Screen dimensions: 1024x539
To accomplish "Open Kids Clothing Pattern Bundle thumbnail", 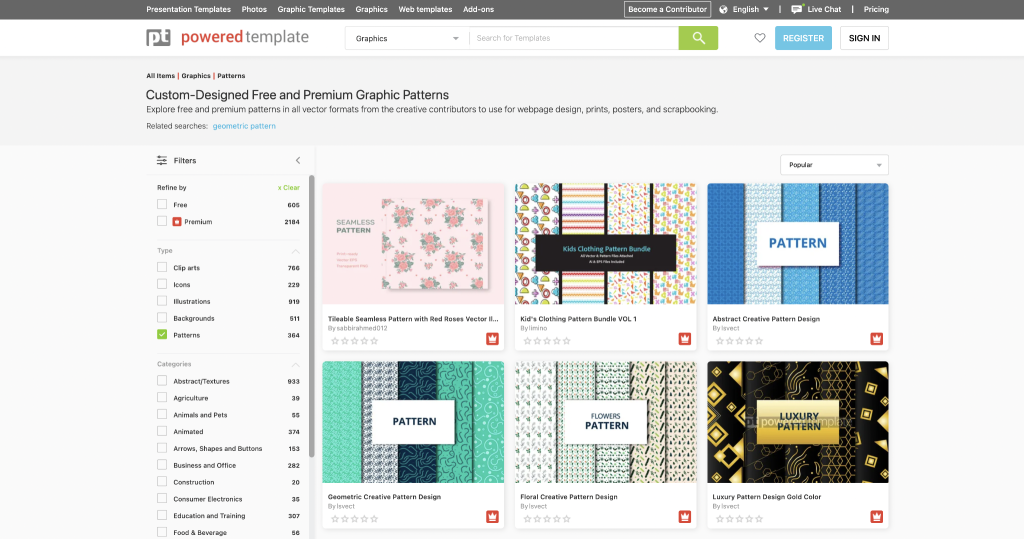I will pyautogui.click(x=605, y=243).
